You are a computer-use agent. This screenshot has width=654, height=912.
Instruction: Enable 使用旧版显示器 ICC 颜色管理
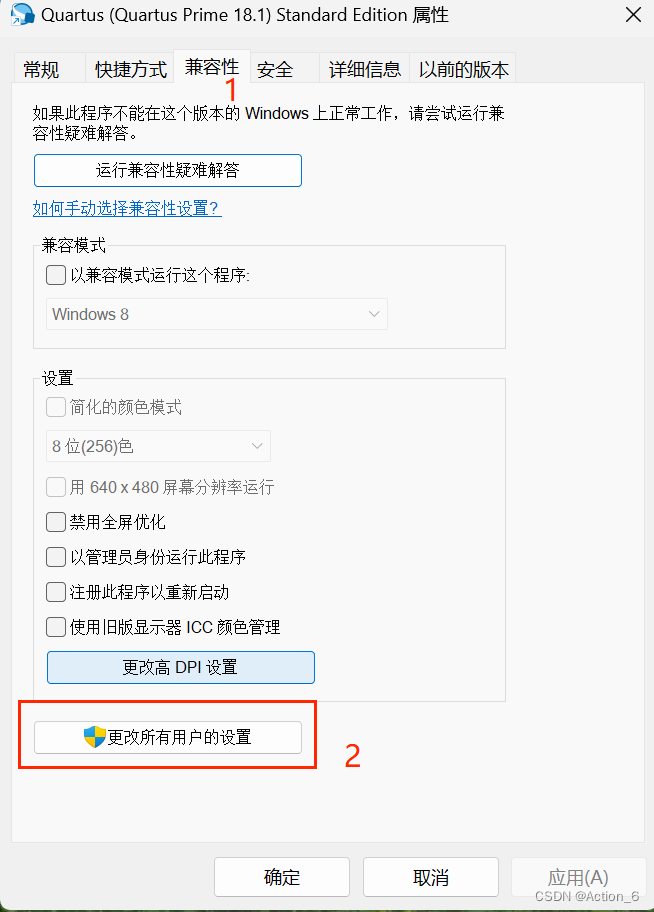pos(56,626)
